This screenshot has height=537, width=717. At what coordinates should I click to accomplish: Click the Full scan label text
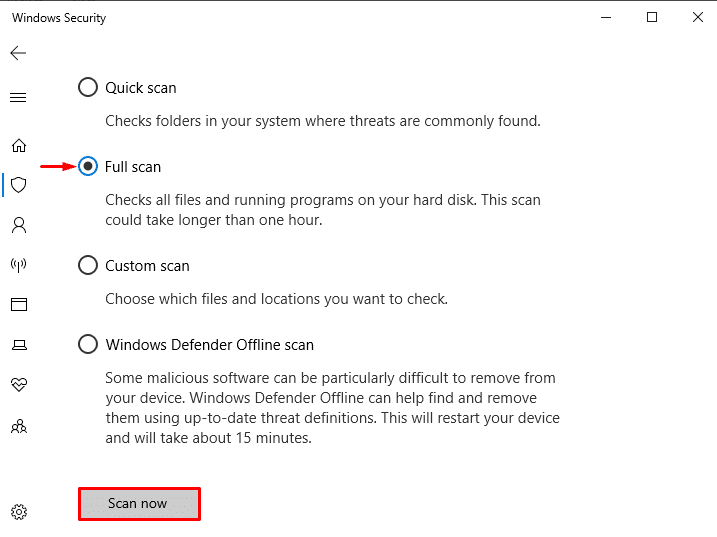pyautogui.click(x=133, y=167)
